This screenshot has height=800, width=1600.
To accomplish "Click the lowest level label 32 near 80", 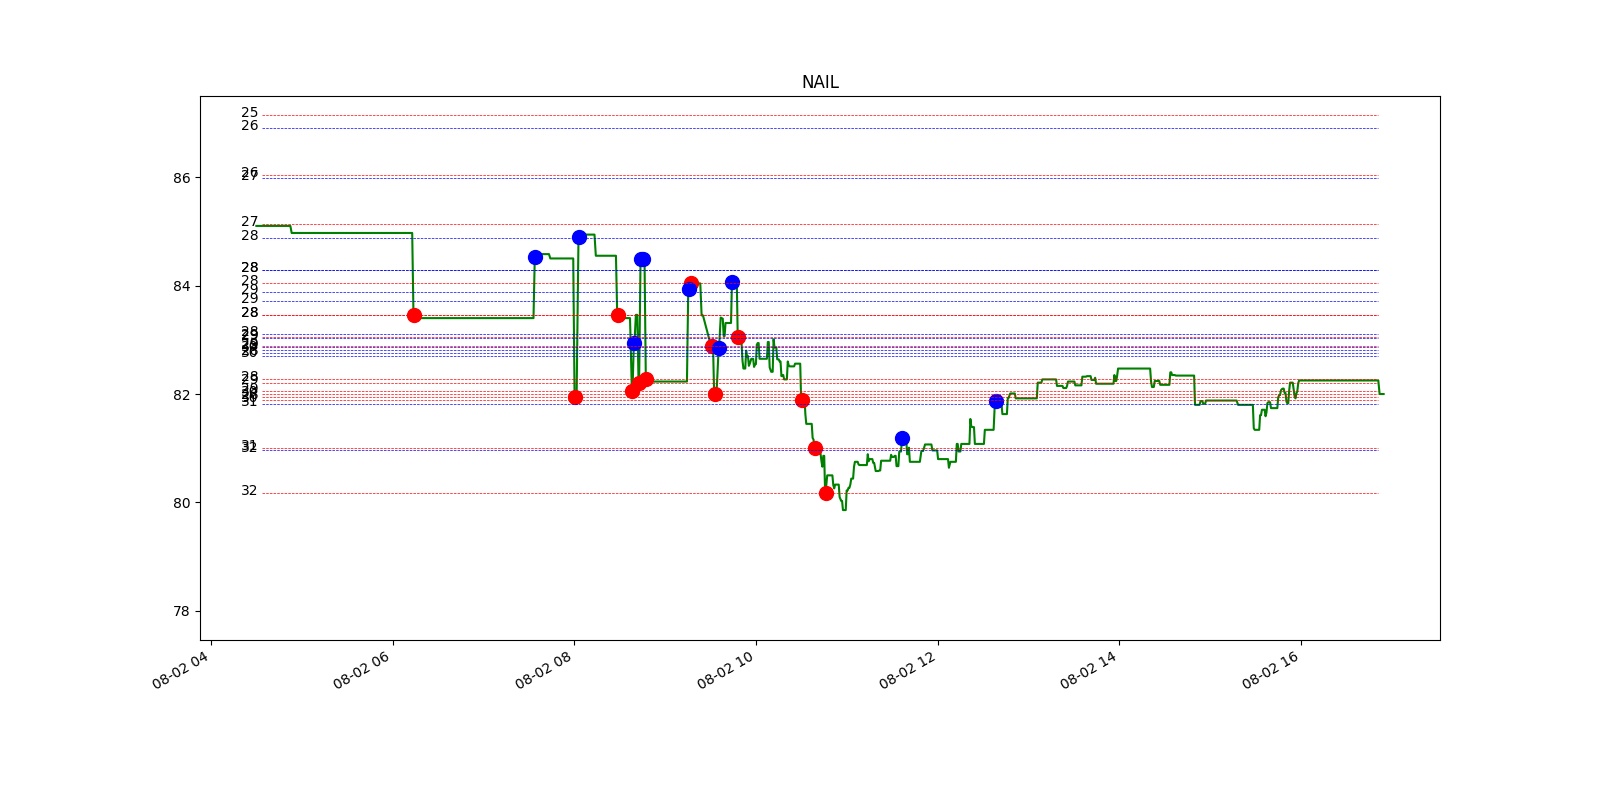I will point(249,491).
